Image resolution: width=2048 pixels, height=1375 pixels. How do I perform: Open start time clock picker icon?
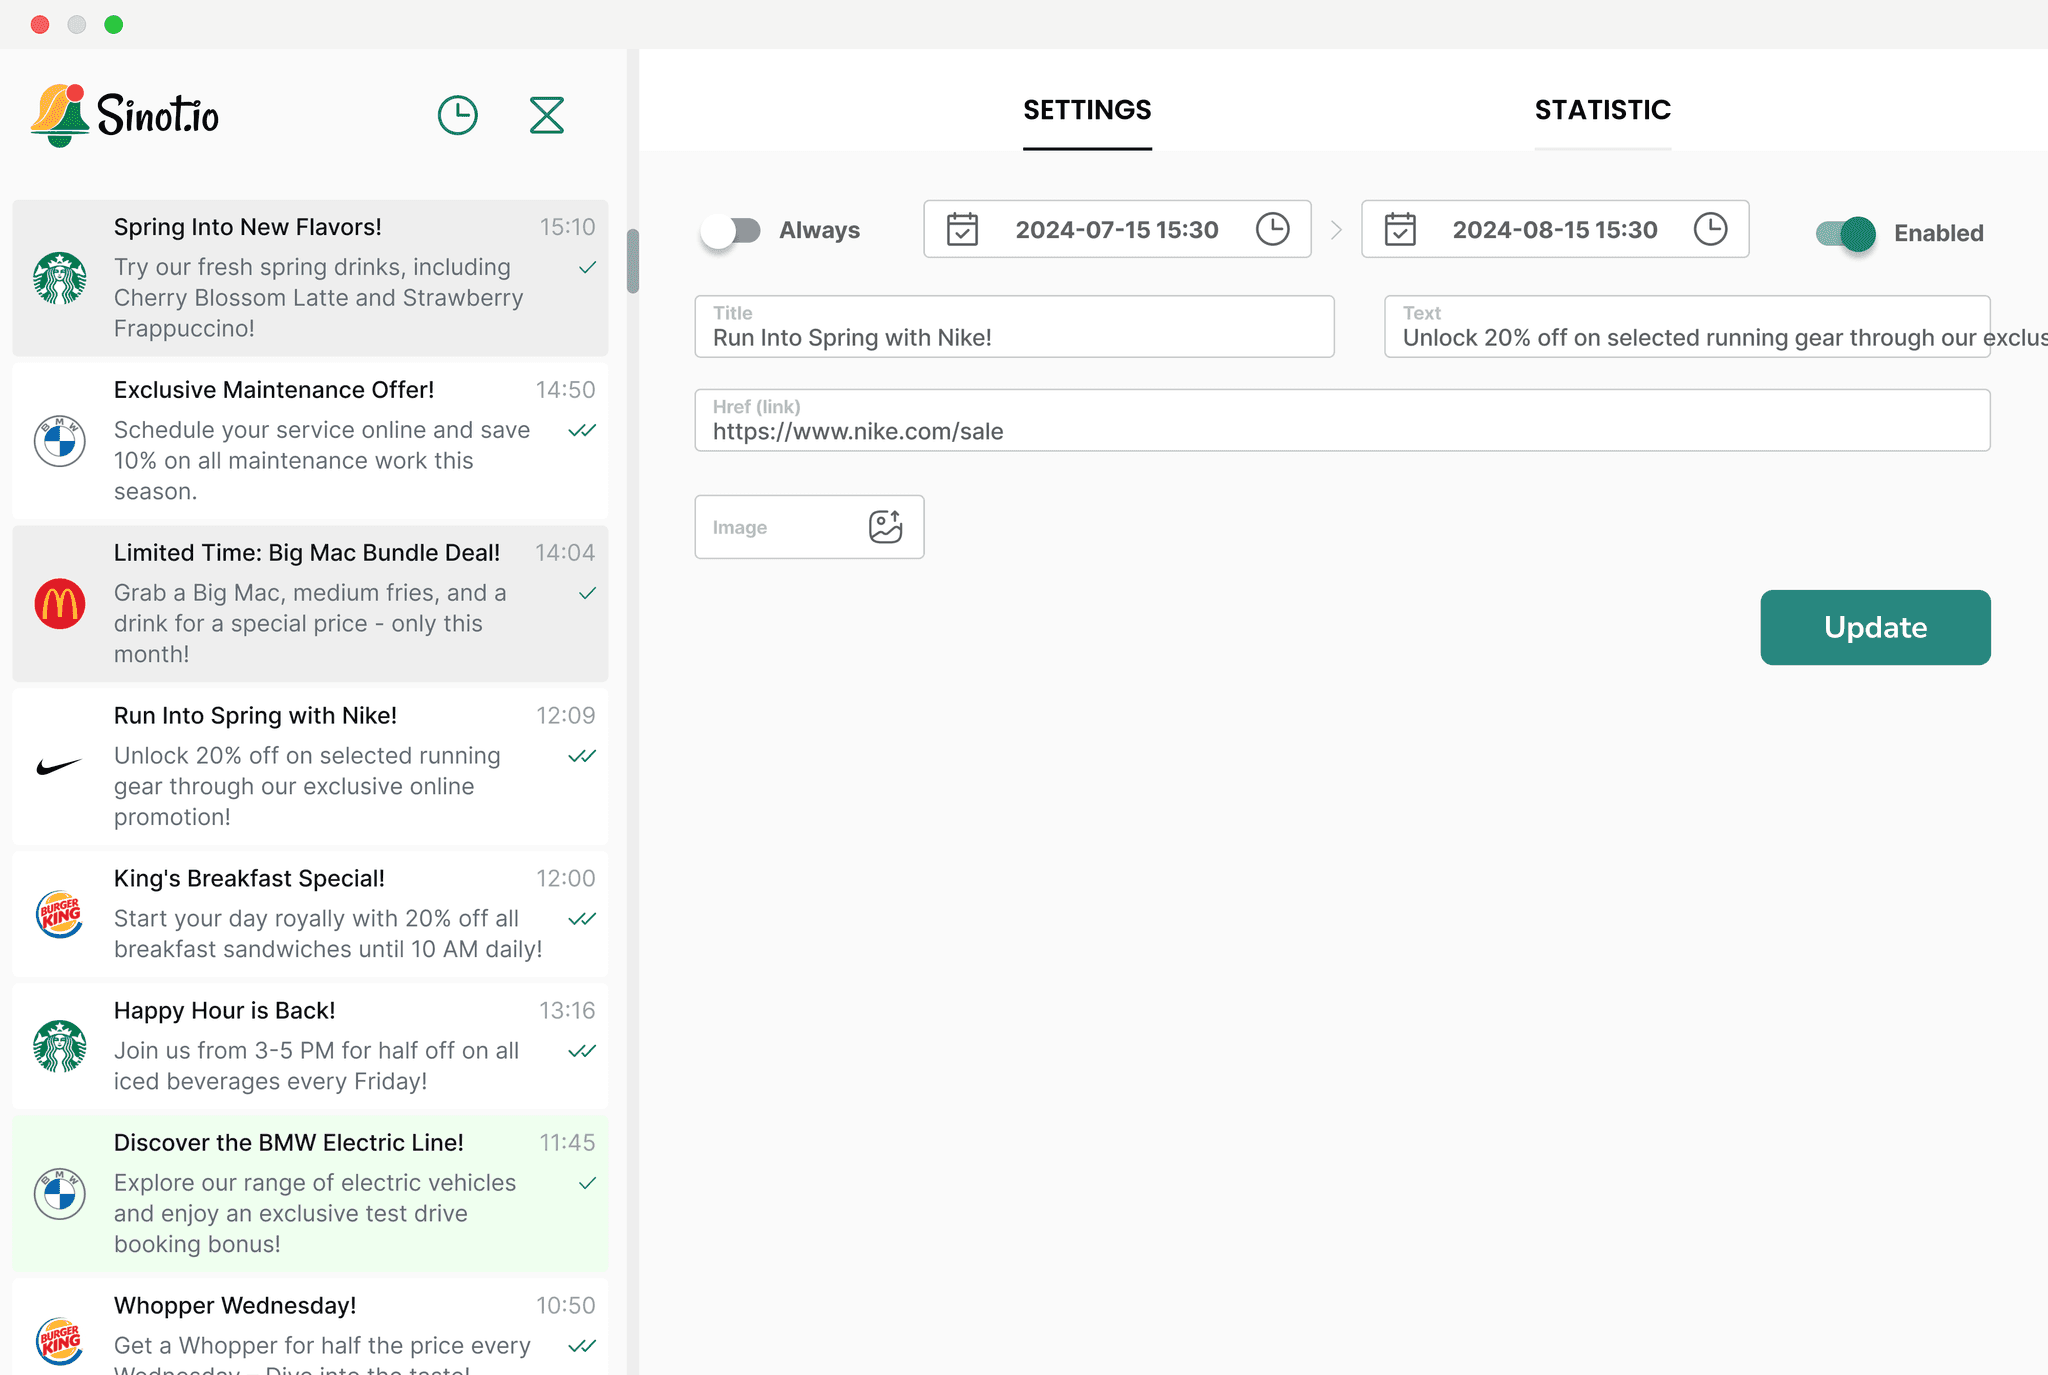point(1272,229)
